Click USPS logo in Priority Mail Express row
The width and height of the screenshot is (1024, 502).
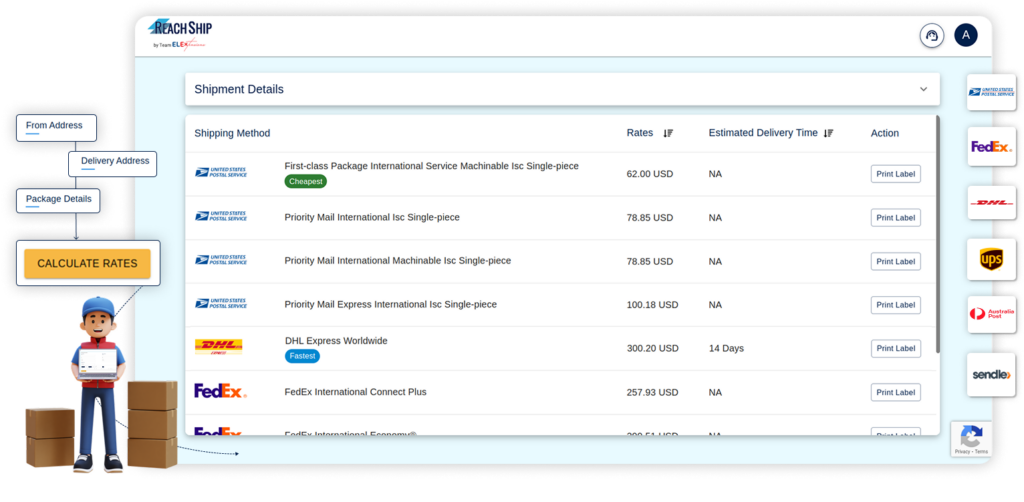(221, 304)
